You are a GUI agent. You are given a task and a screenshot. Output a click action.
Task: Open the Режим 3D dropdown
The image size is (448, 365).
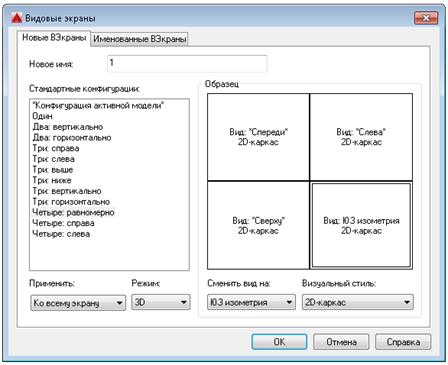pyautogui.click(x=161, y=302)
